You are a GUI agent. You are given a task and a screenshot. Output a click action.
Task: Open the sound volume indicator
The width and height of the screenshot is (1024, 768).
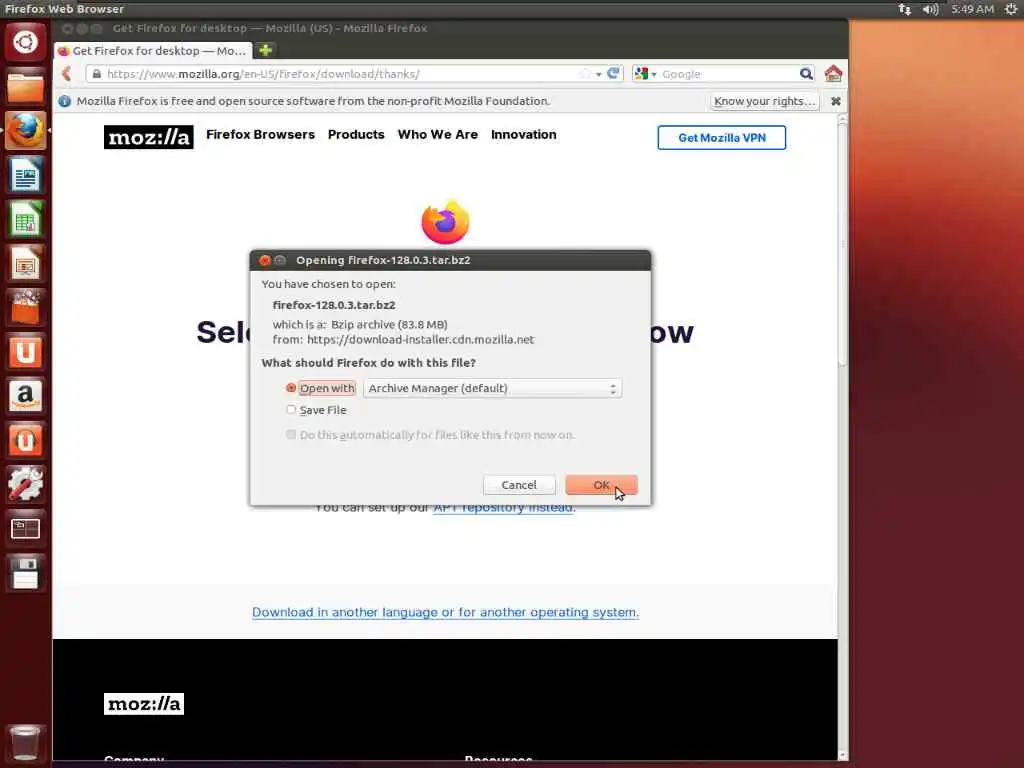tap(931, 9)
